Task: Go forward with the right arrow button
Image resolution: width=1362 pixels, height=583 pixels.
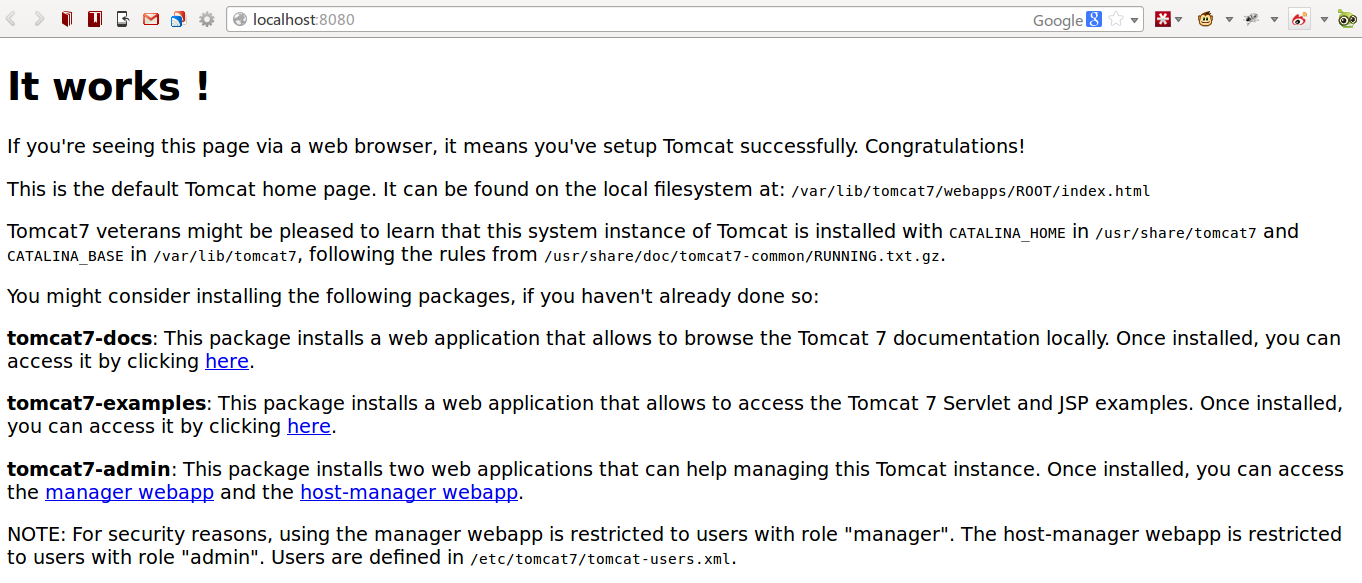Action: click(x=40, y=19)
